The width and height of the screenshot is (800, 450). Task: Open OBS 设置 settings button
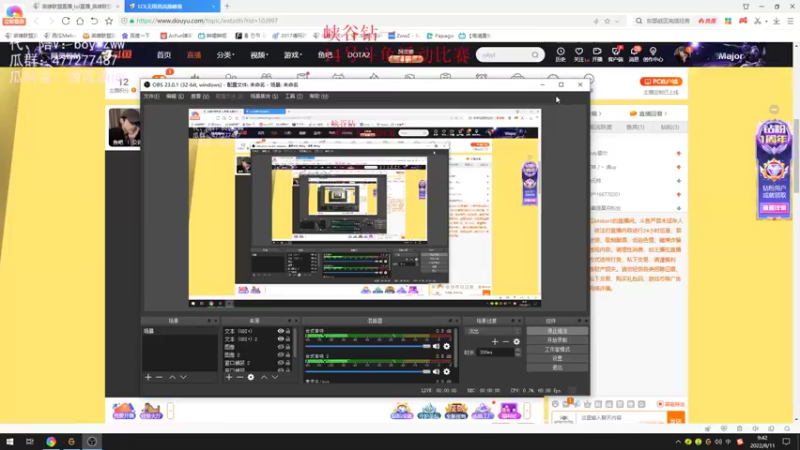557,358
